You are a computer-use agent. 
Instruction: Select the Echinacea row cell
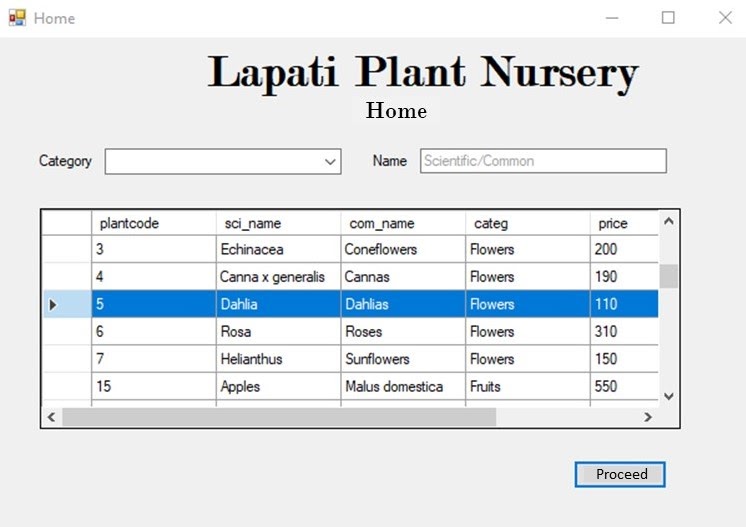click(x=277, y=250)
